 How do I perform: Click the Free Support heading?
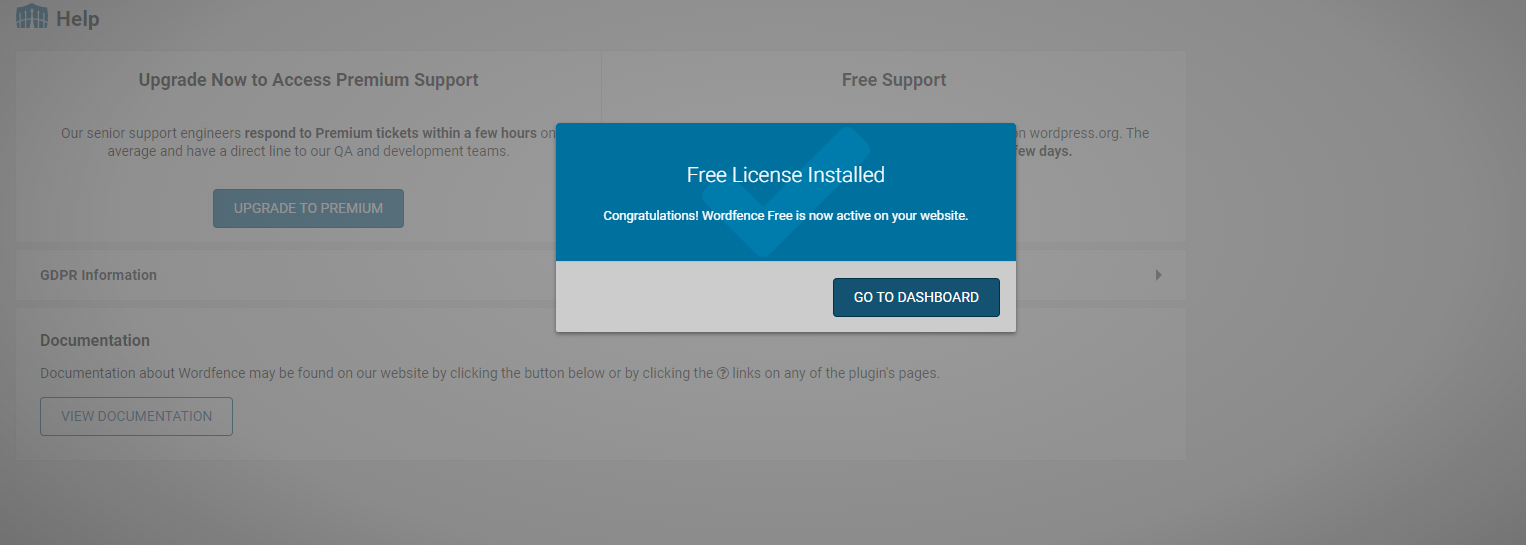point(894,80)
